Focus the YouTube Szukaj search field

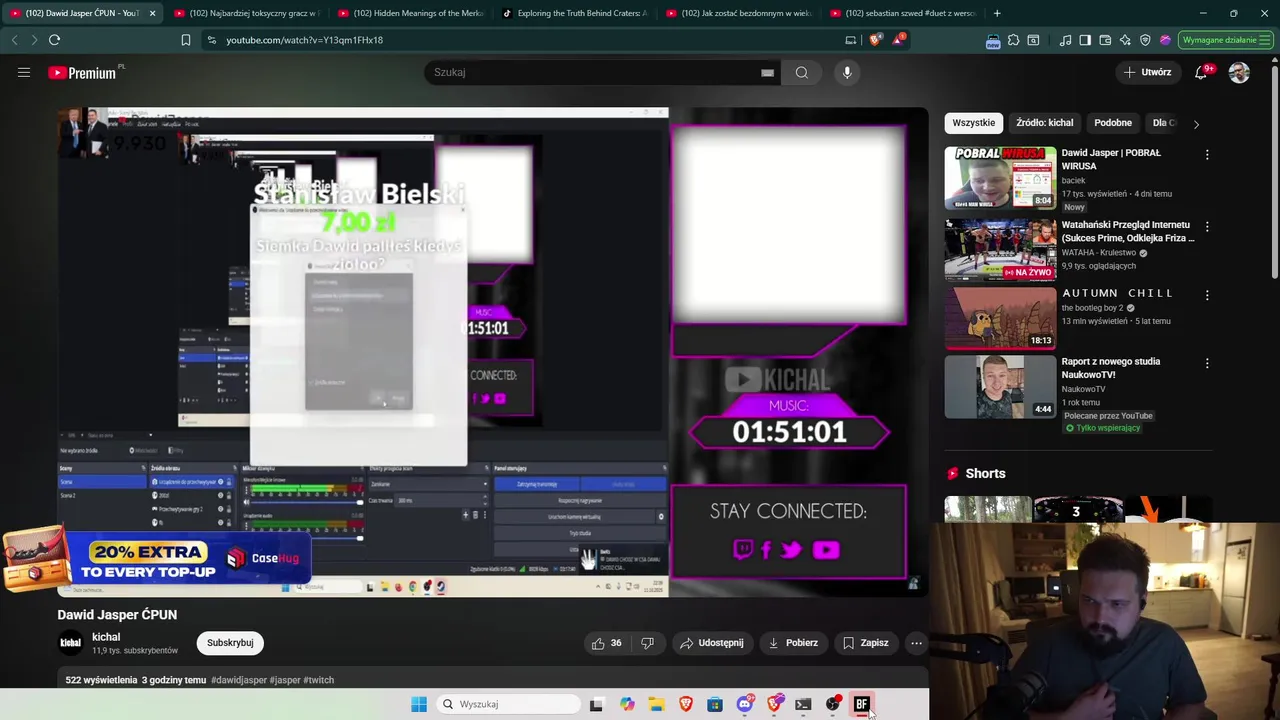(595, 72)
